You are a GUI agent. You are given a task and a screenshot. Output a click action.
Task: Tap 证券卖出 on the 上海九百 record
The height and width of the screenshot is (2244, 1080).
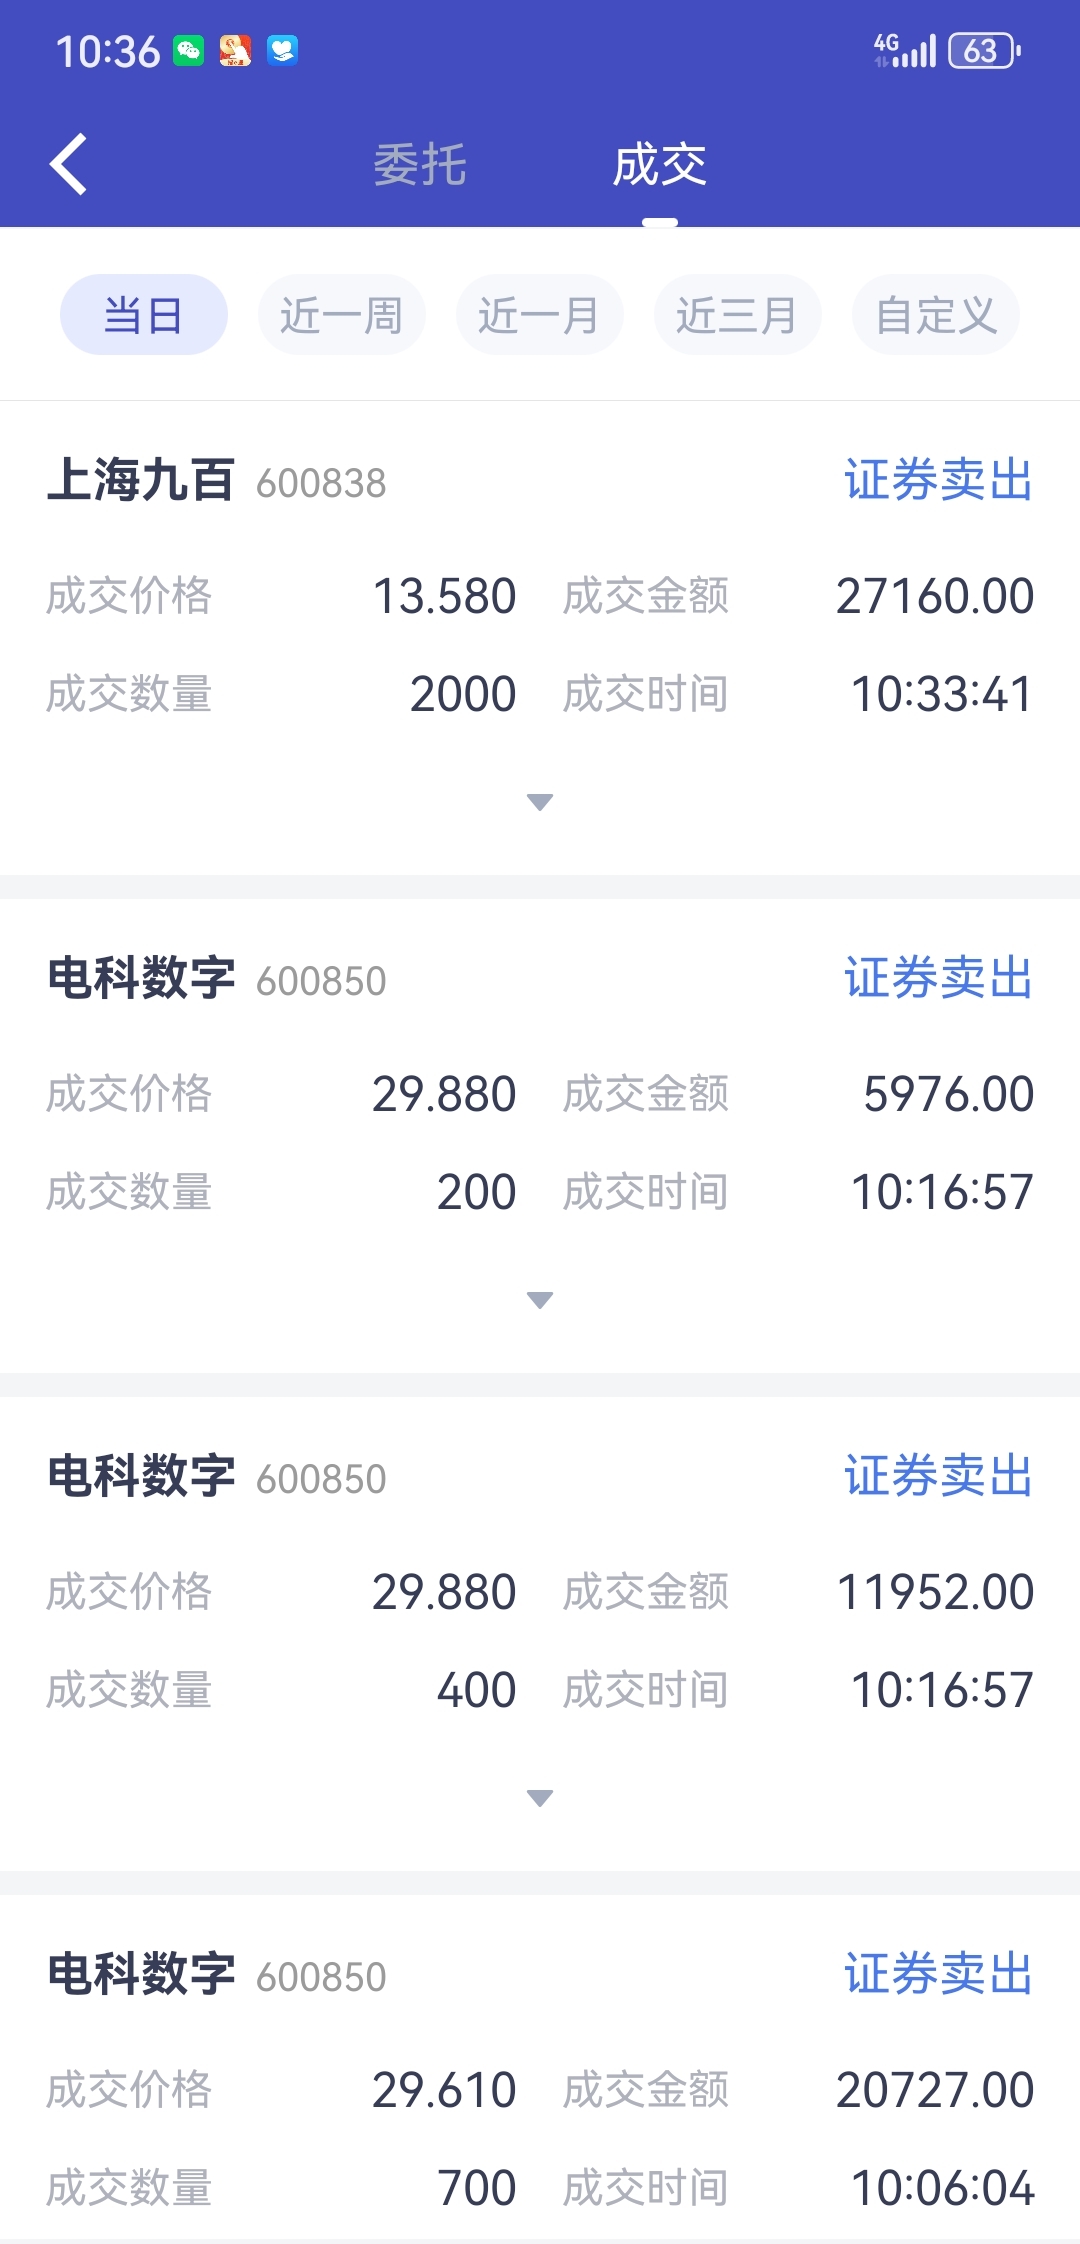pyautogui.click(x=938, y=480)
